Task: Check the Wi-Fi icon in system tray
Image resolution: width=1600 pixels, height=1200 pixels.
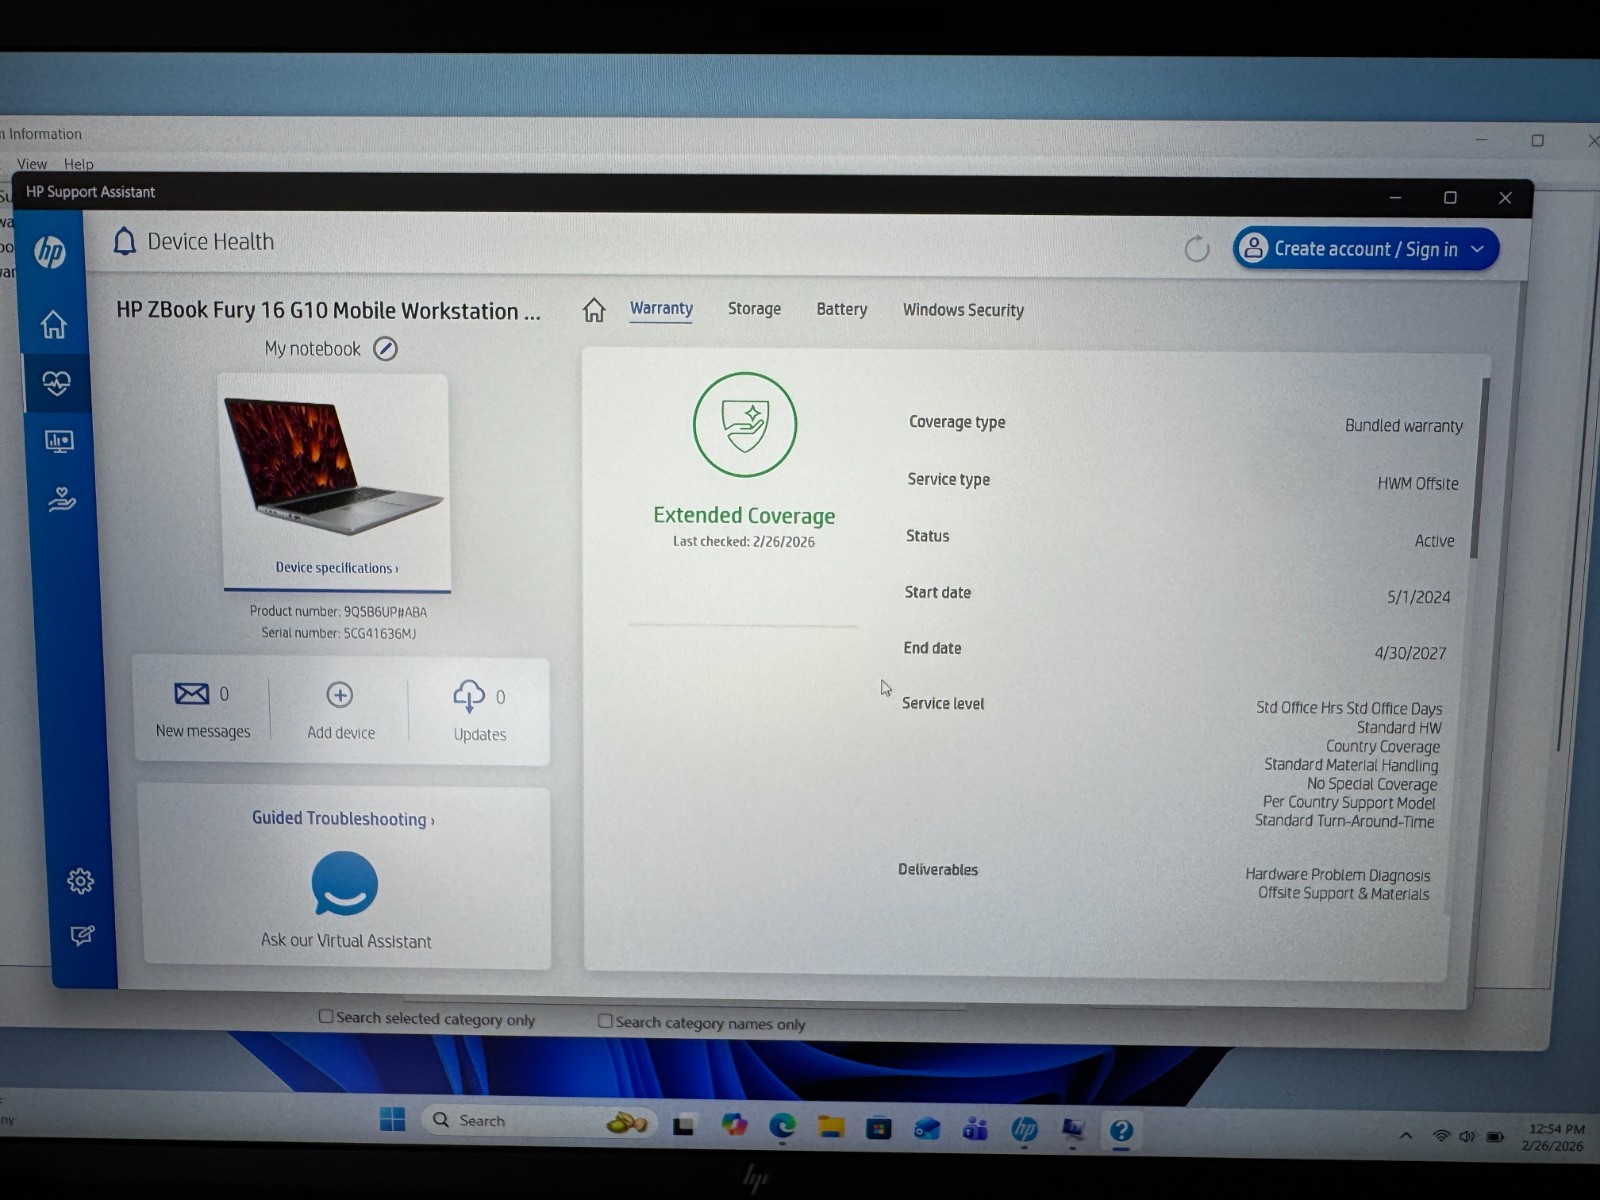Action: 1441,1136
